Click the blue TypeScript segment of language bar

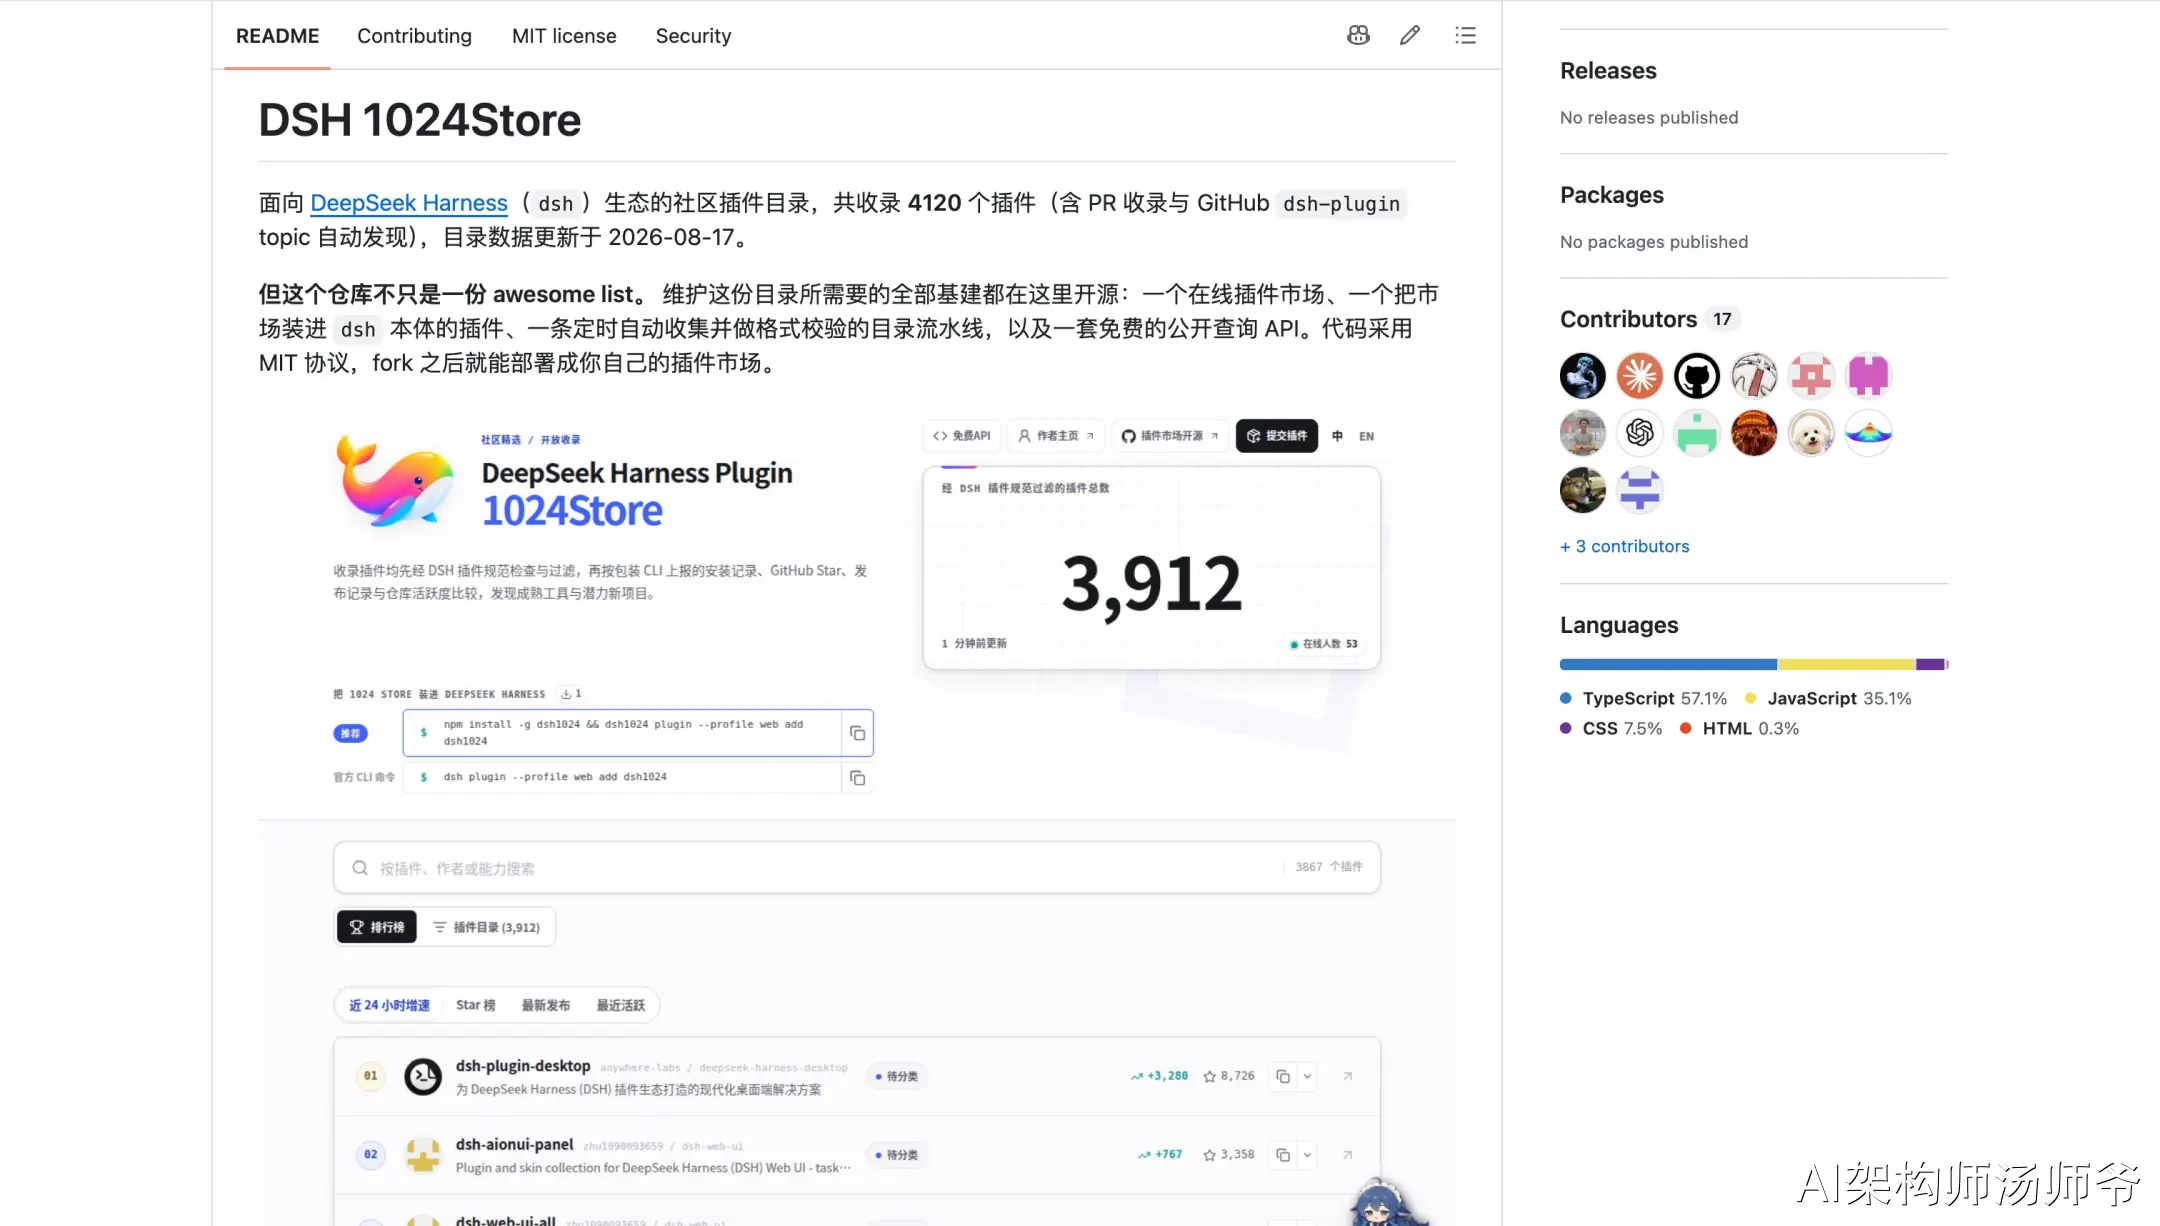coord(1668,664)
